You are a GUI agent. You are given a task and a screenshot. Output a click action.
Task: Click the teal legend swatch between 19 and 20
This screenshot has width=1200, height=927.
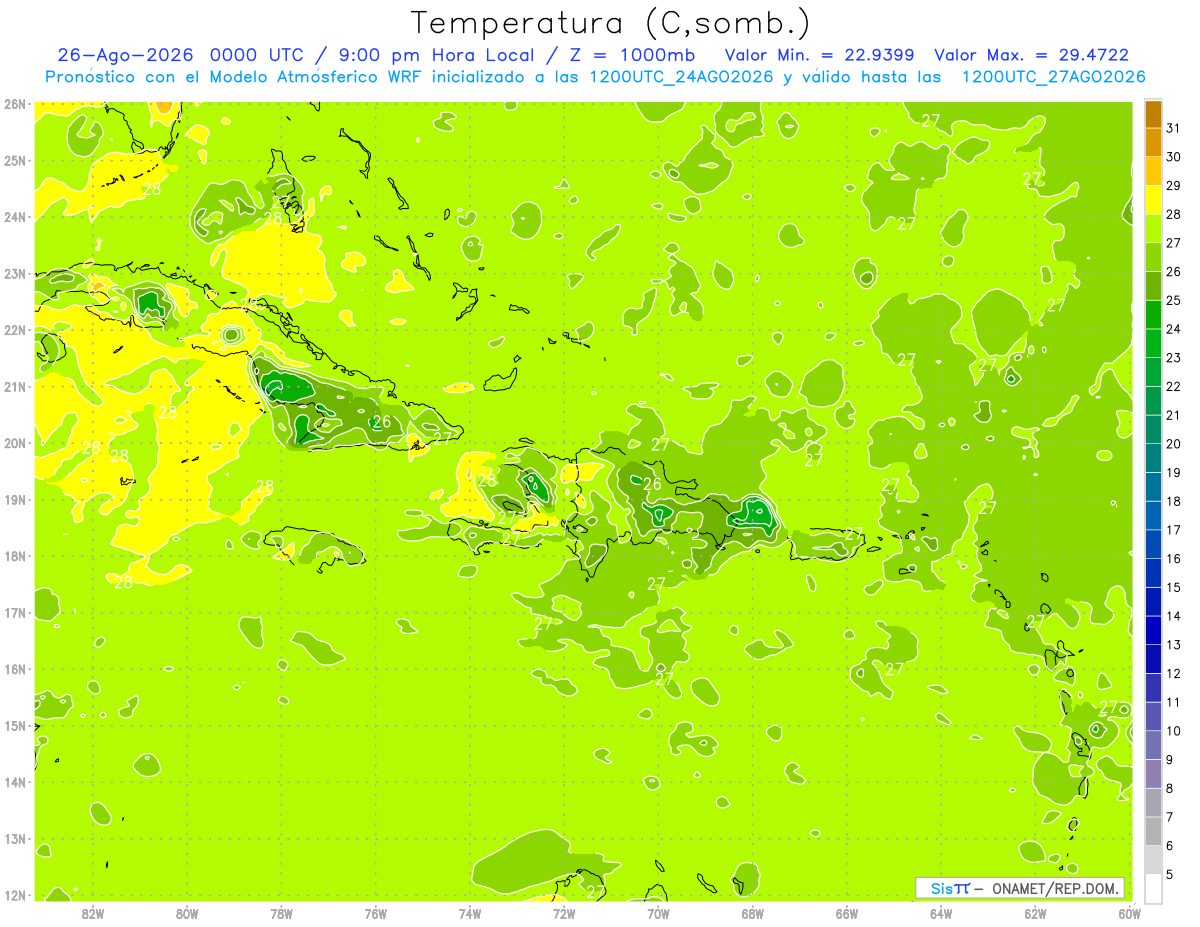pos(1153,459)
